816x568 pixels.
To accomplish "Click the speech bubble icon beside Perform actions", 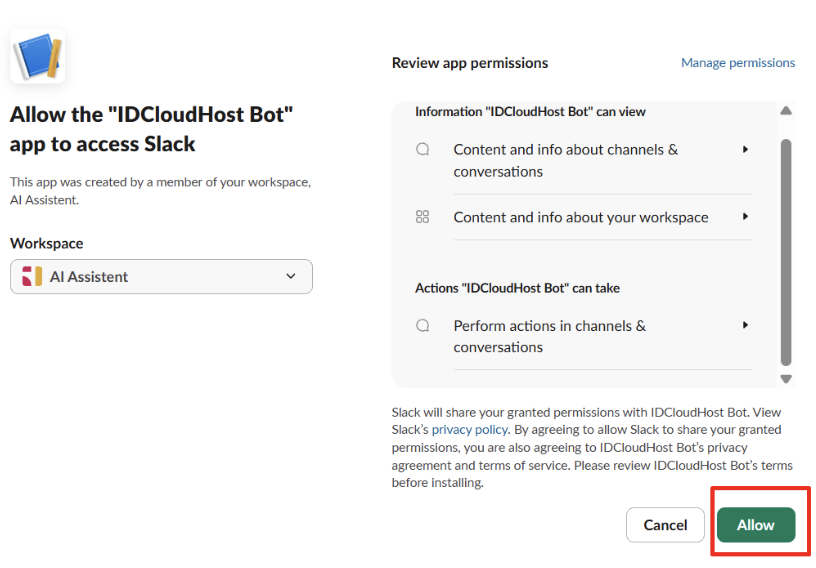I will click(x=423, y=325).
